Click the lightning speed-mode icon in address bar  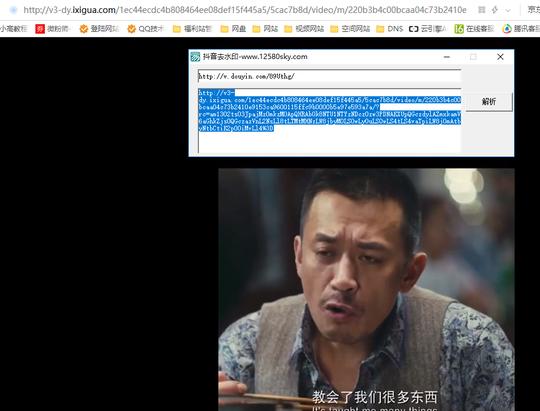495,10
